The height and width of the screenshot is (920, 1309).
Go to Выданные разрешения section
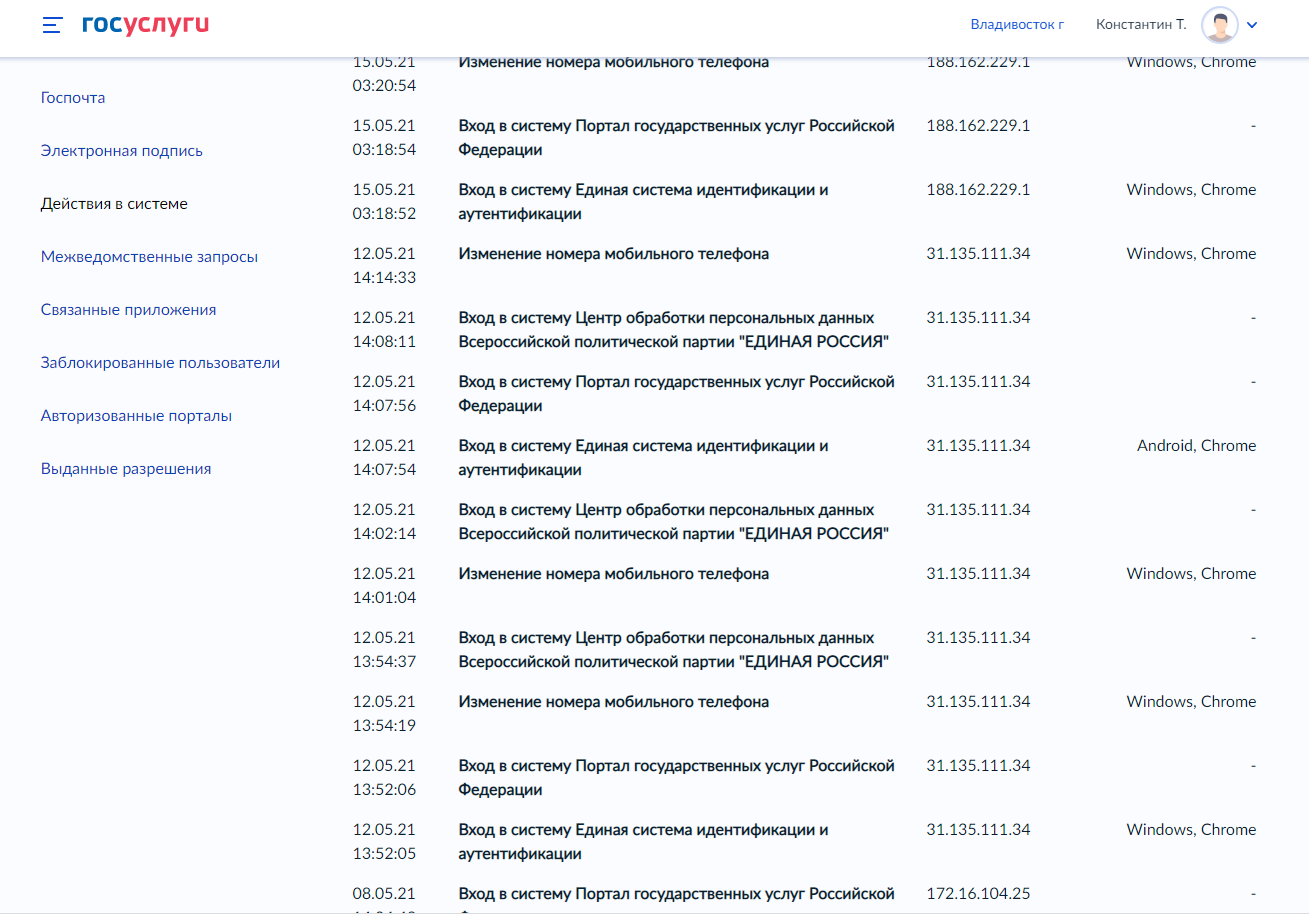(126, 469)
